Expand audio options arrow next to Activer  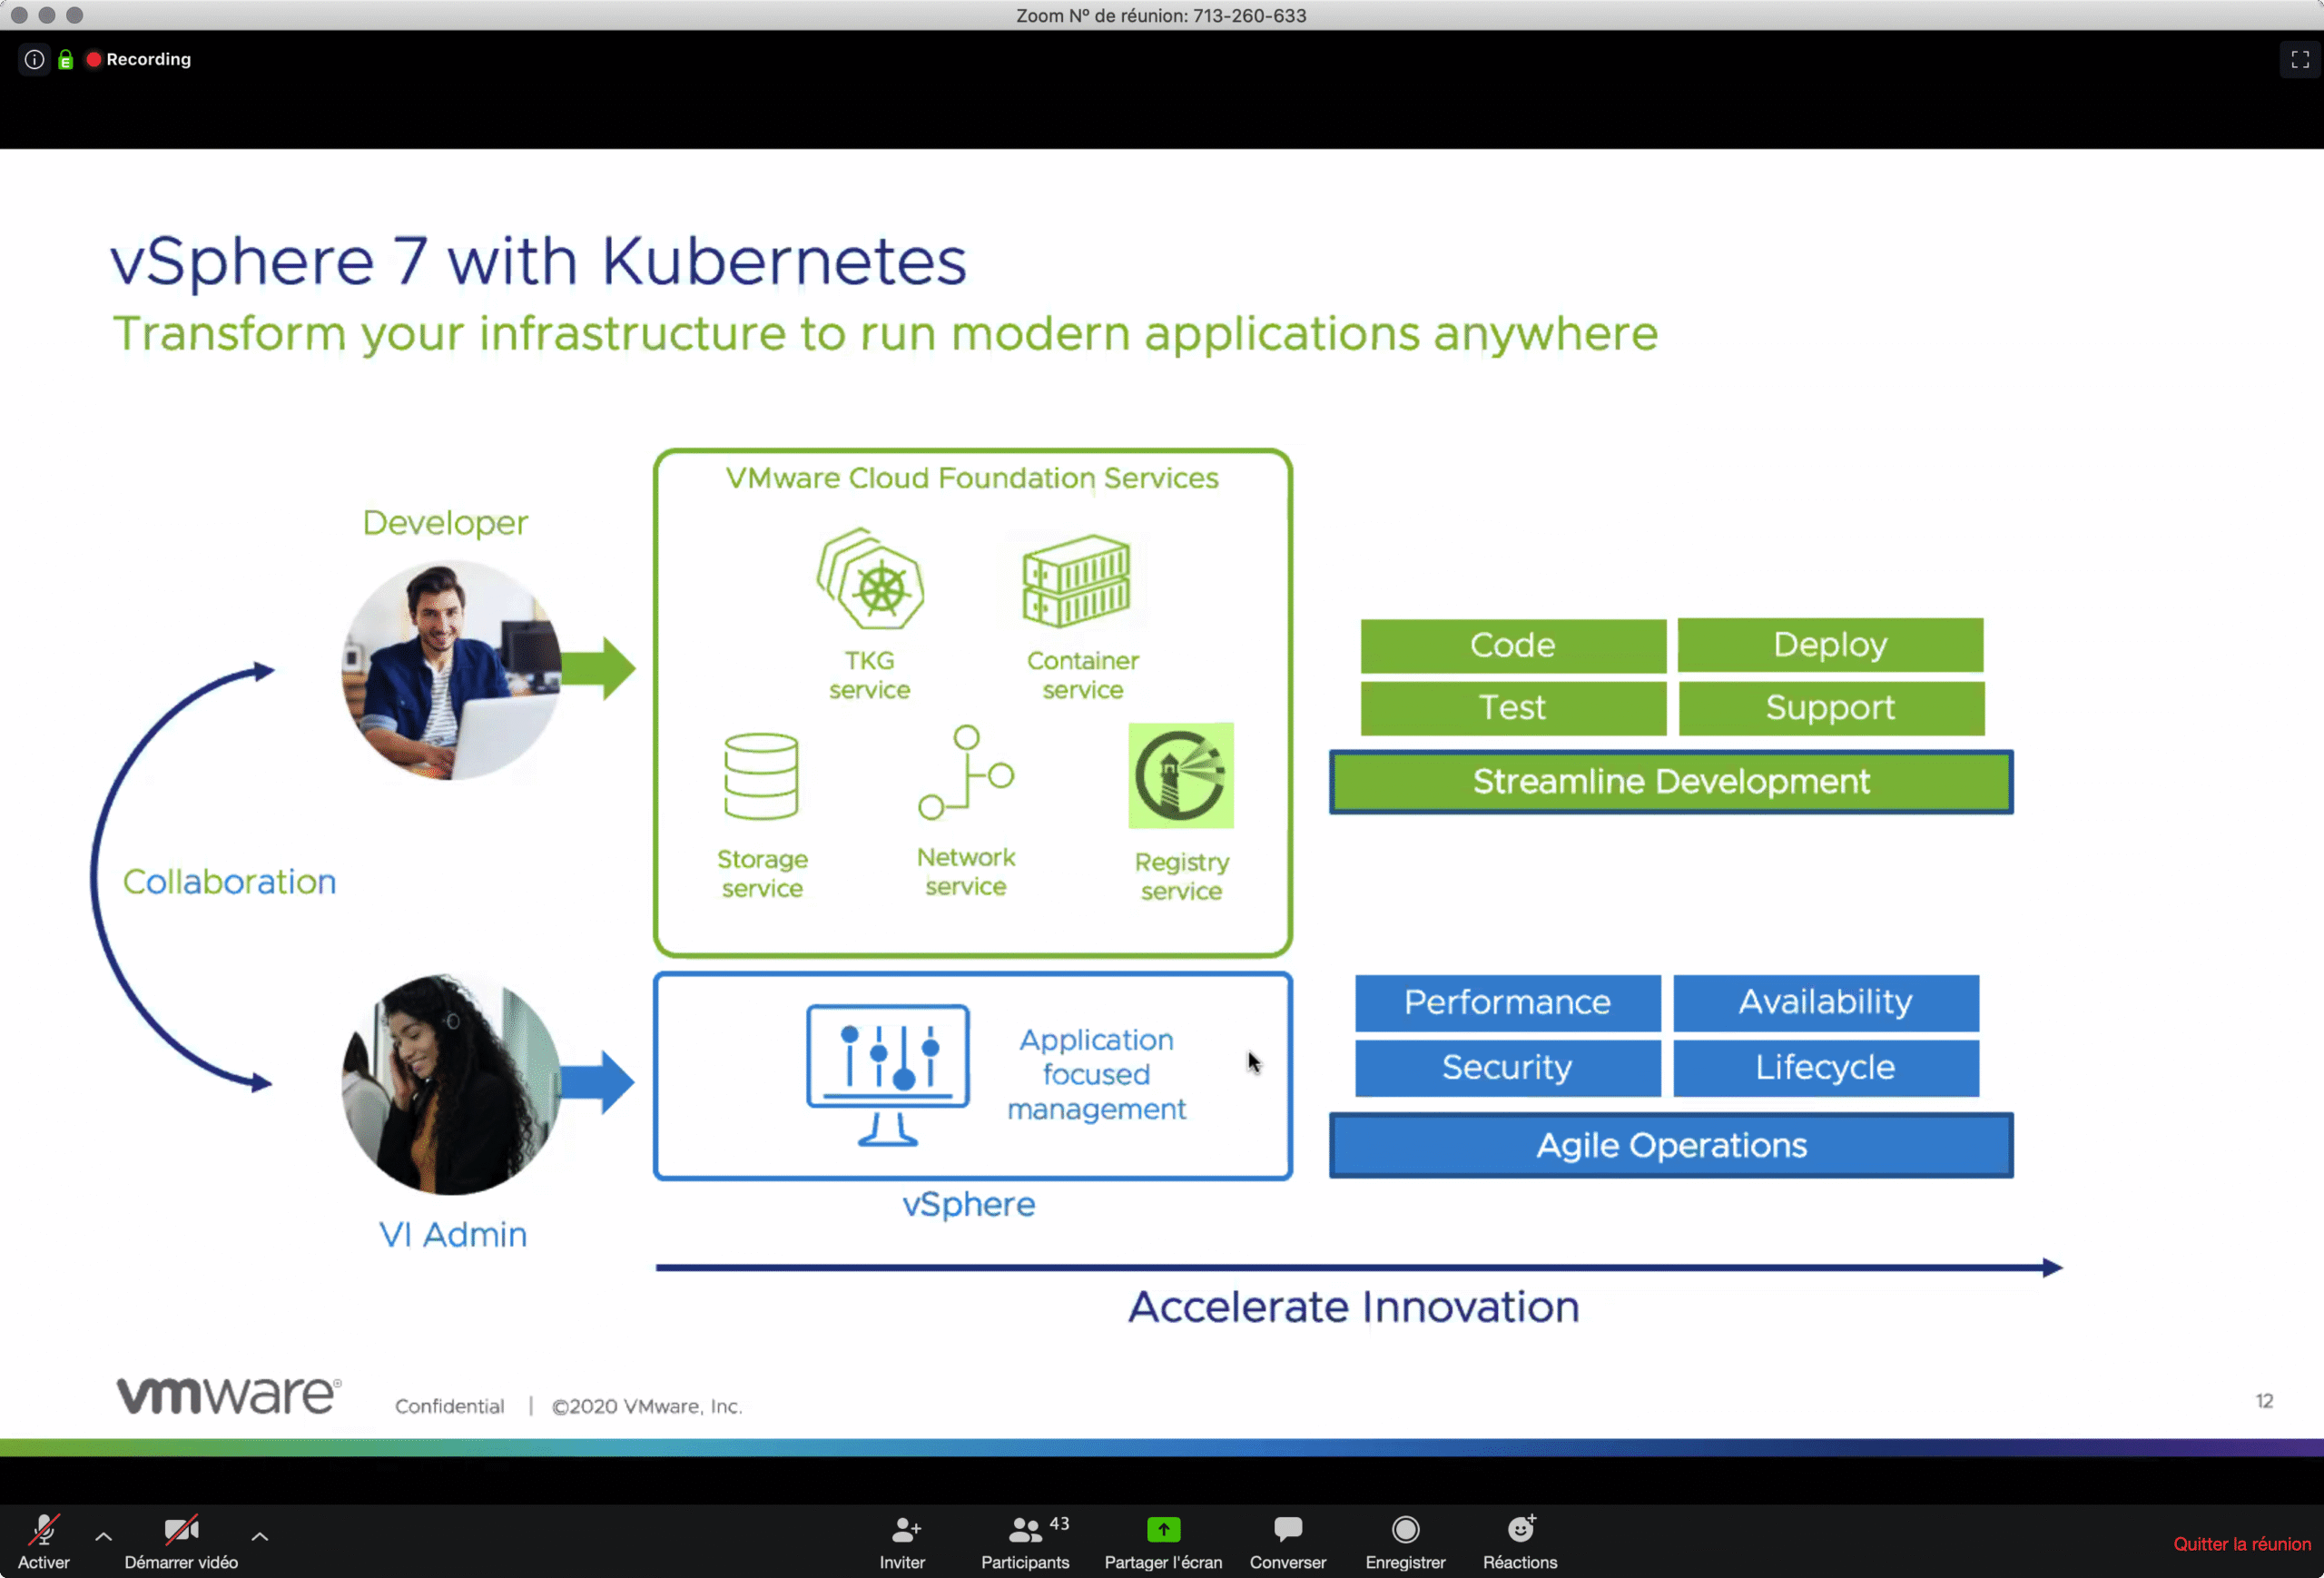[103, 1536]
